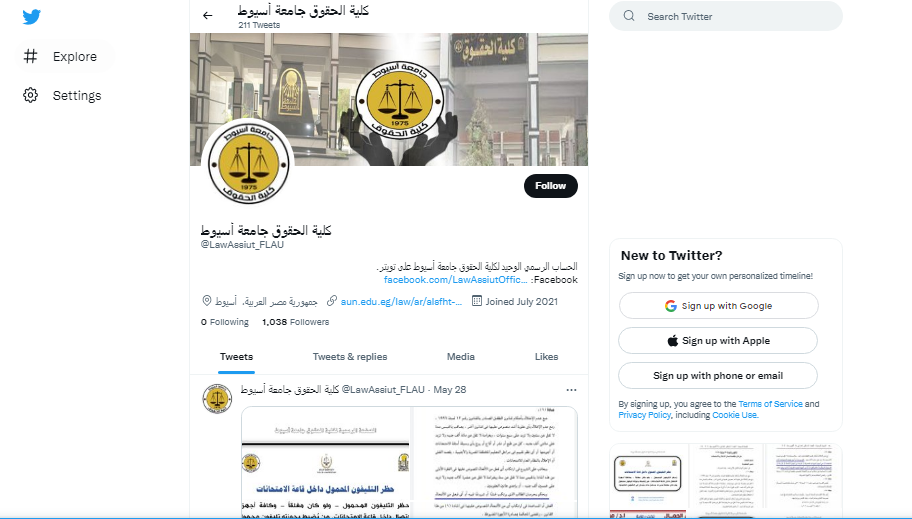Sign up with phone or email
Screen dimensions: 912x519
pos(718,375)
